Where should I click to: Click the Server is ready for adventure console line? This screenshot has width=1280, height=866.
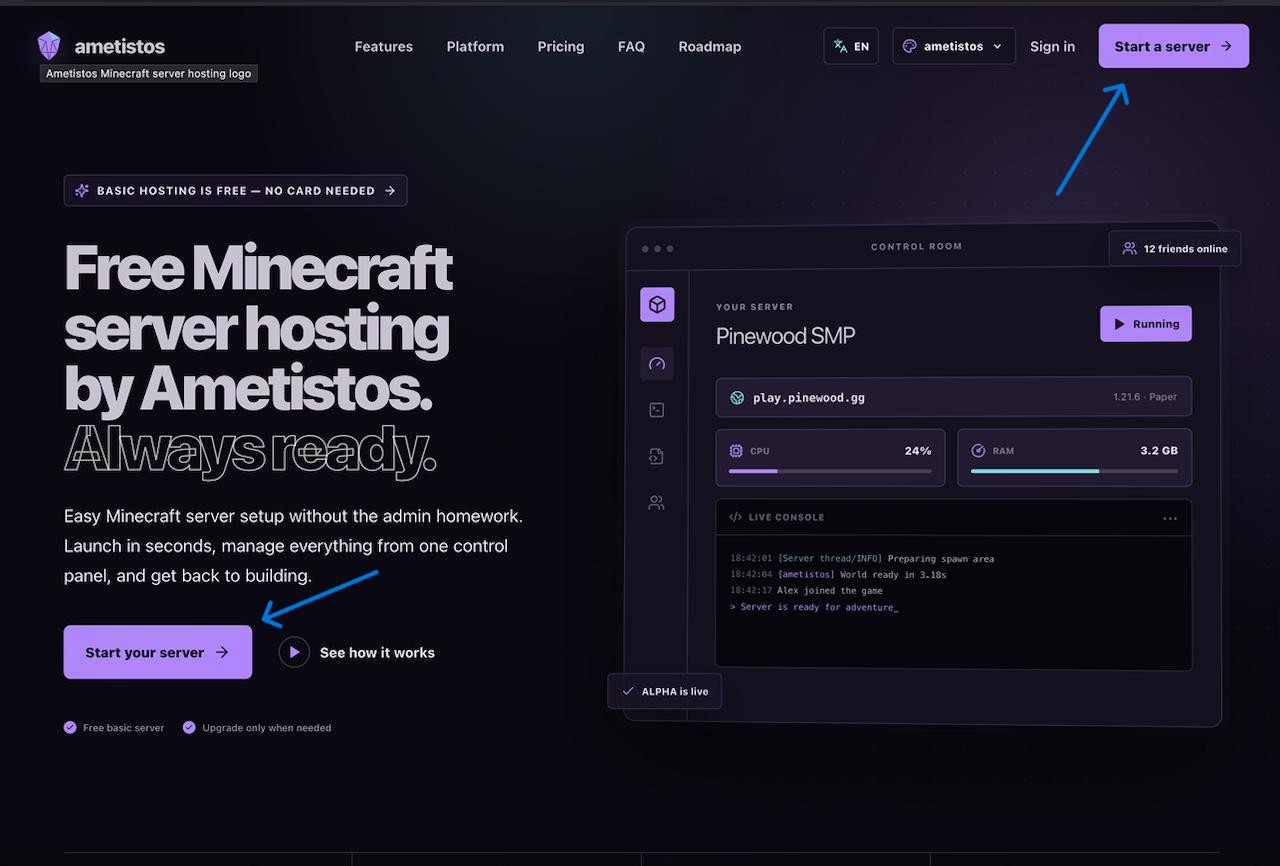pyautogui.click(x=814, y=607)
